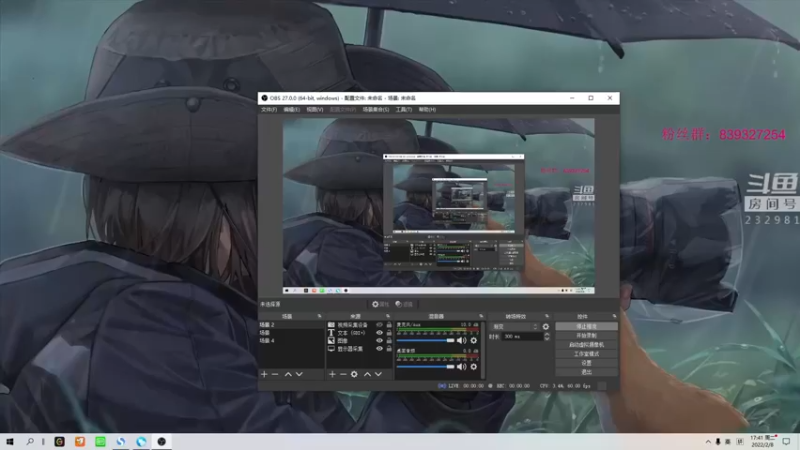Viewport: 800px width, 450px height.
Task: Click the Start Virtual Camera button
Action: click(x=586, y=344)
